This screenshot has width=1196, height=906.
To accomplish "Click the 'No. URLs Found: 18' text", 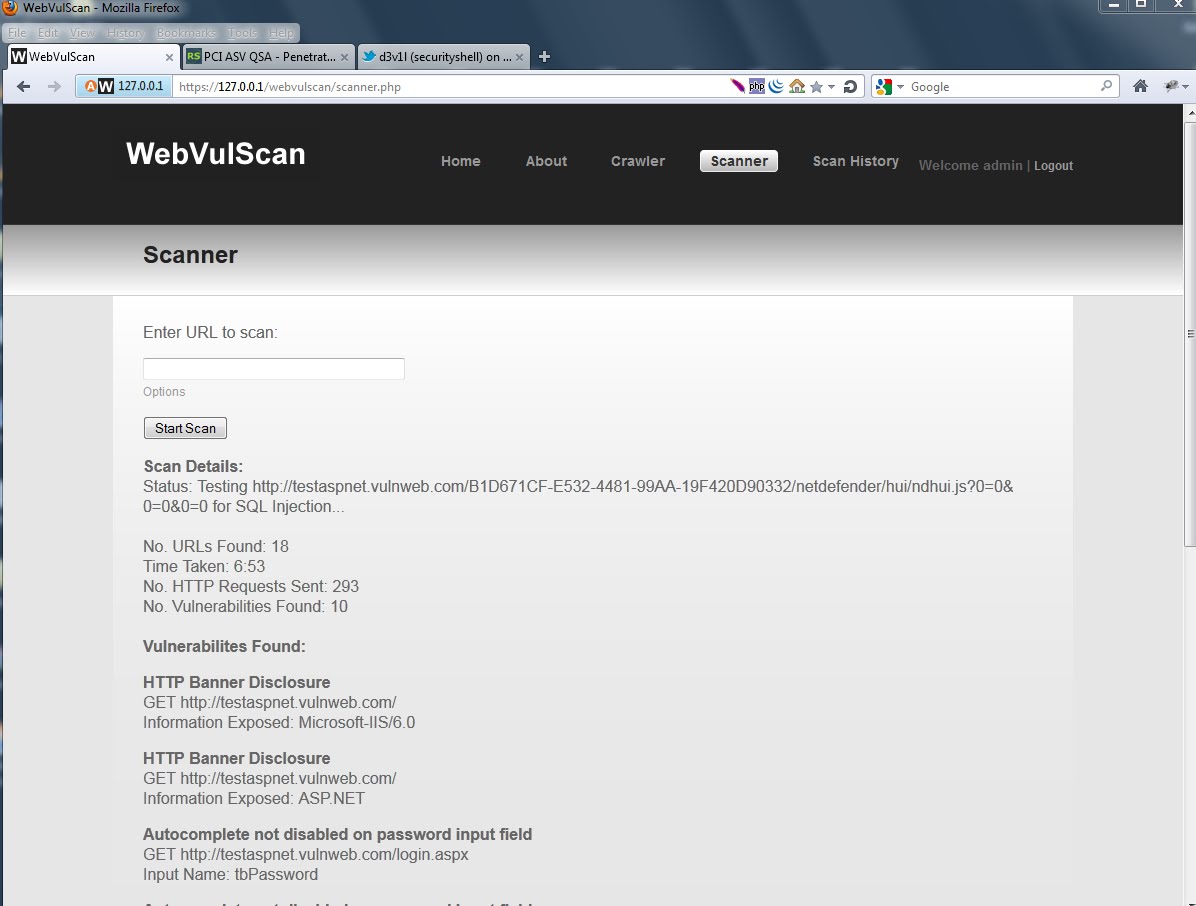I will click(x=216, y=546).
